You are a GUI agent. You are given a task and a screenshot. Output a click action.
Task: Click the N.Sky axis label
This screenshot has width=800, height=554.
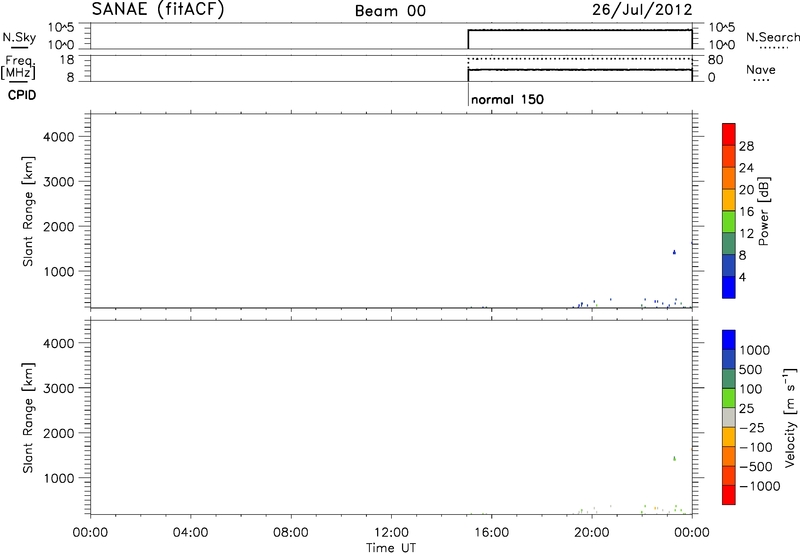(x=19, y=37)
